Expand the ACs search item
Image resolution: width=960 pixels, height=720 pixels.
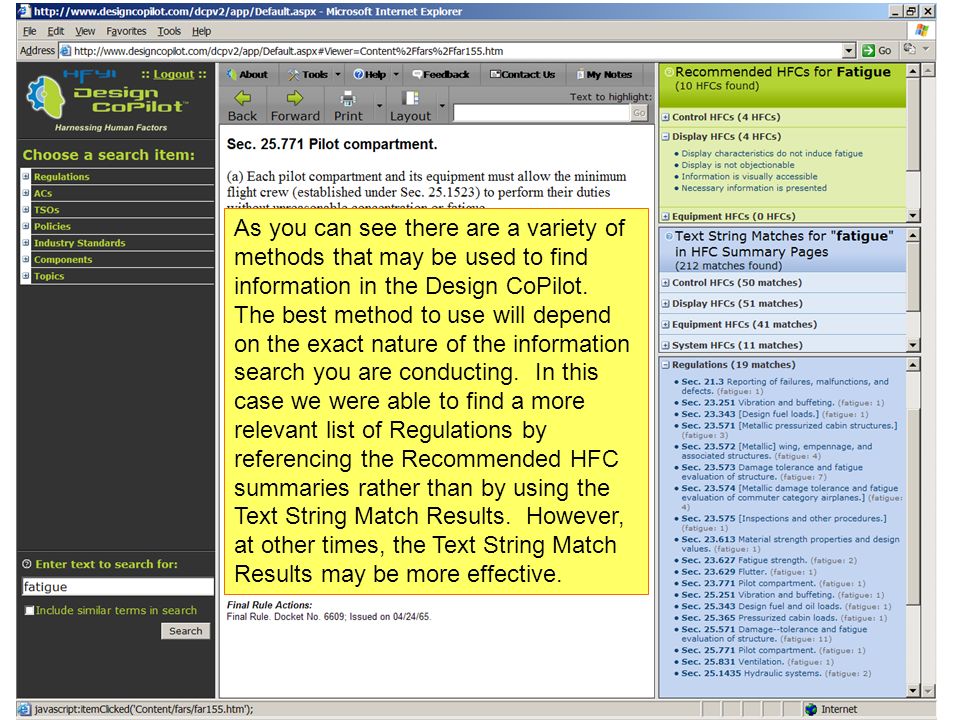26,193
